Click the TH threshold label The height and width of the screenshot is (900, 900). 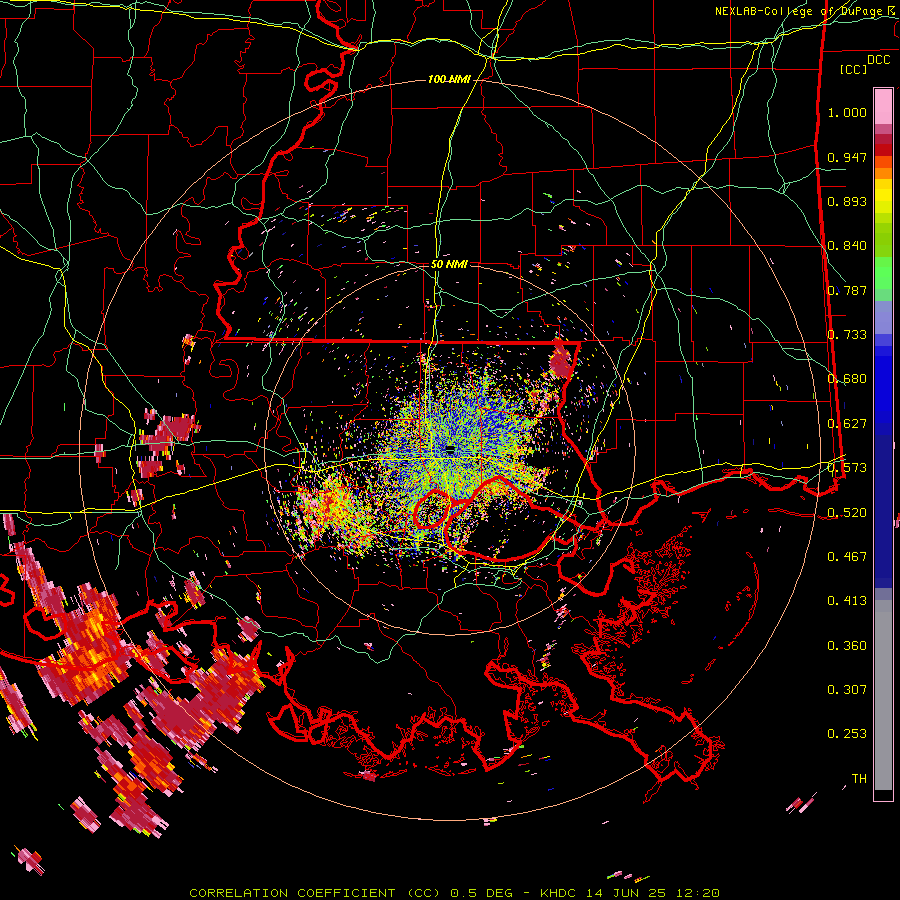click(x=859, y=779)
